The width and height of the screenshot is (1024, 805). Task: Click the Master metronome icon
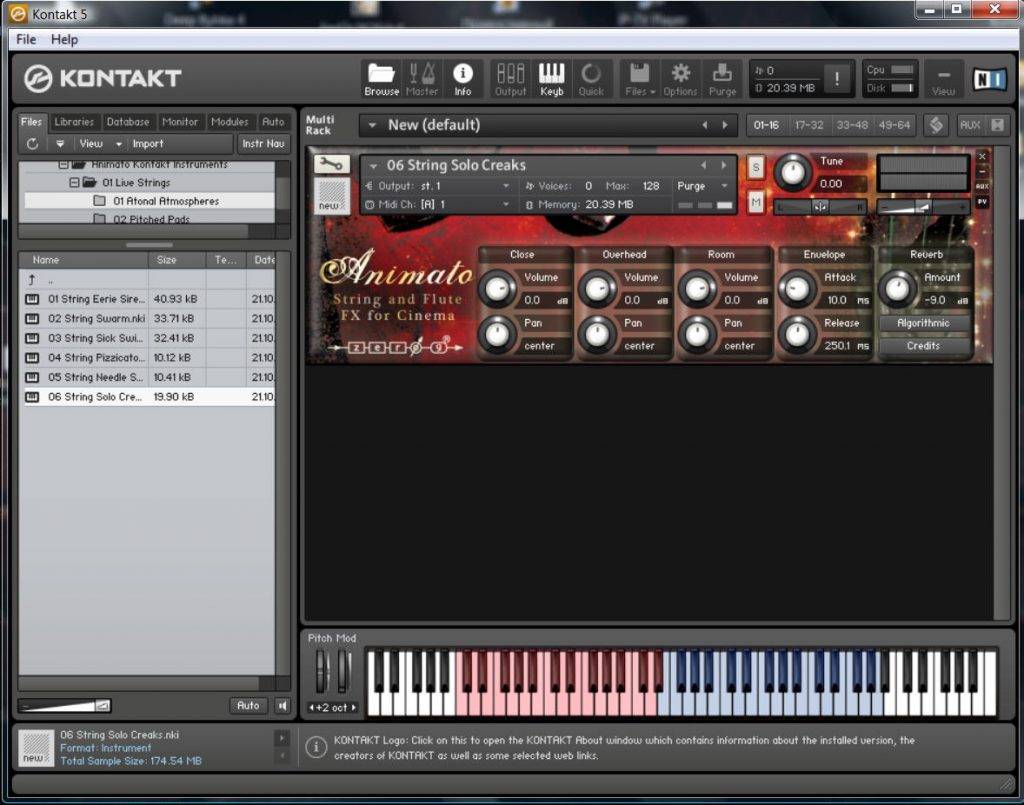coord(422,78)
